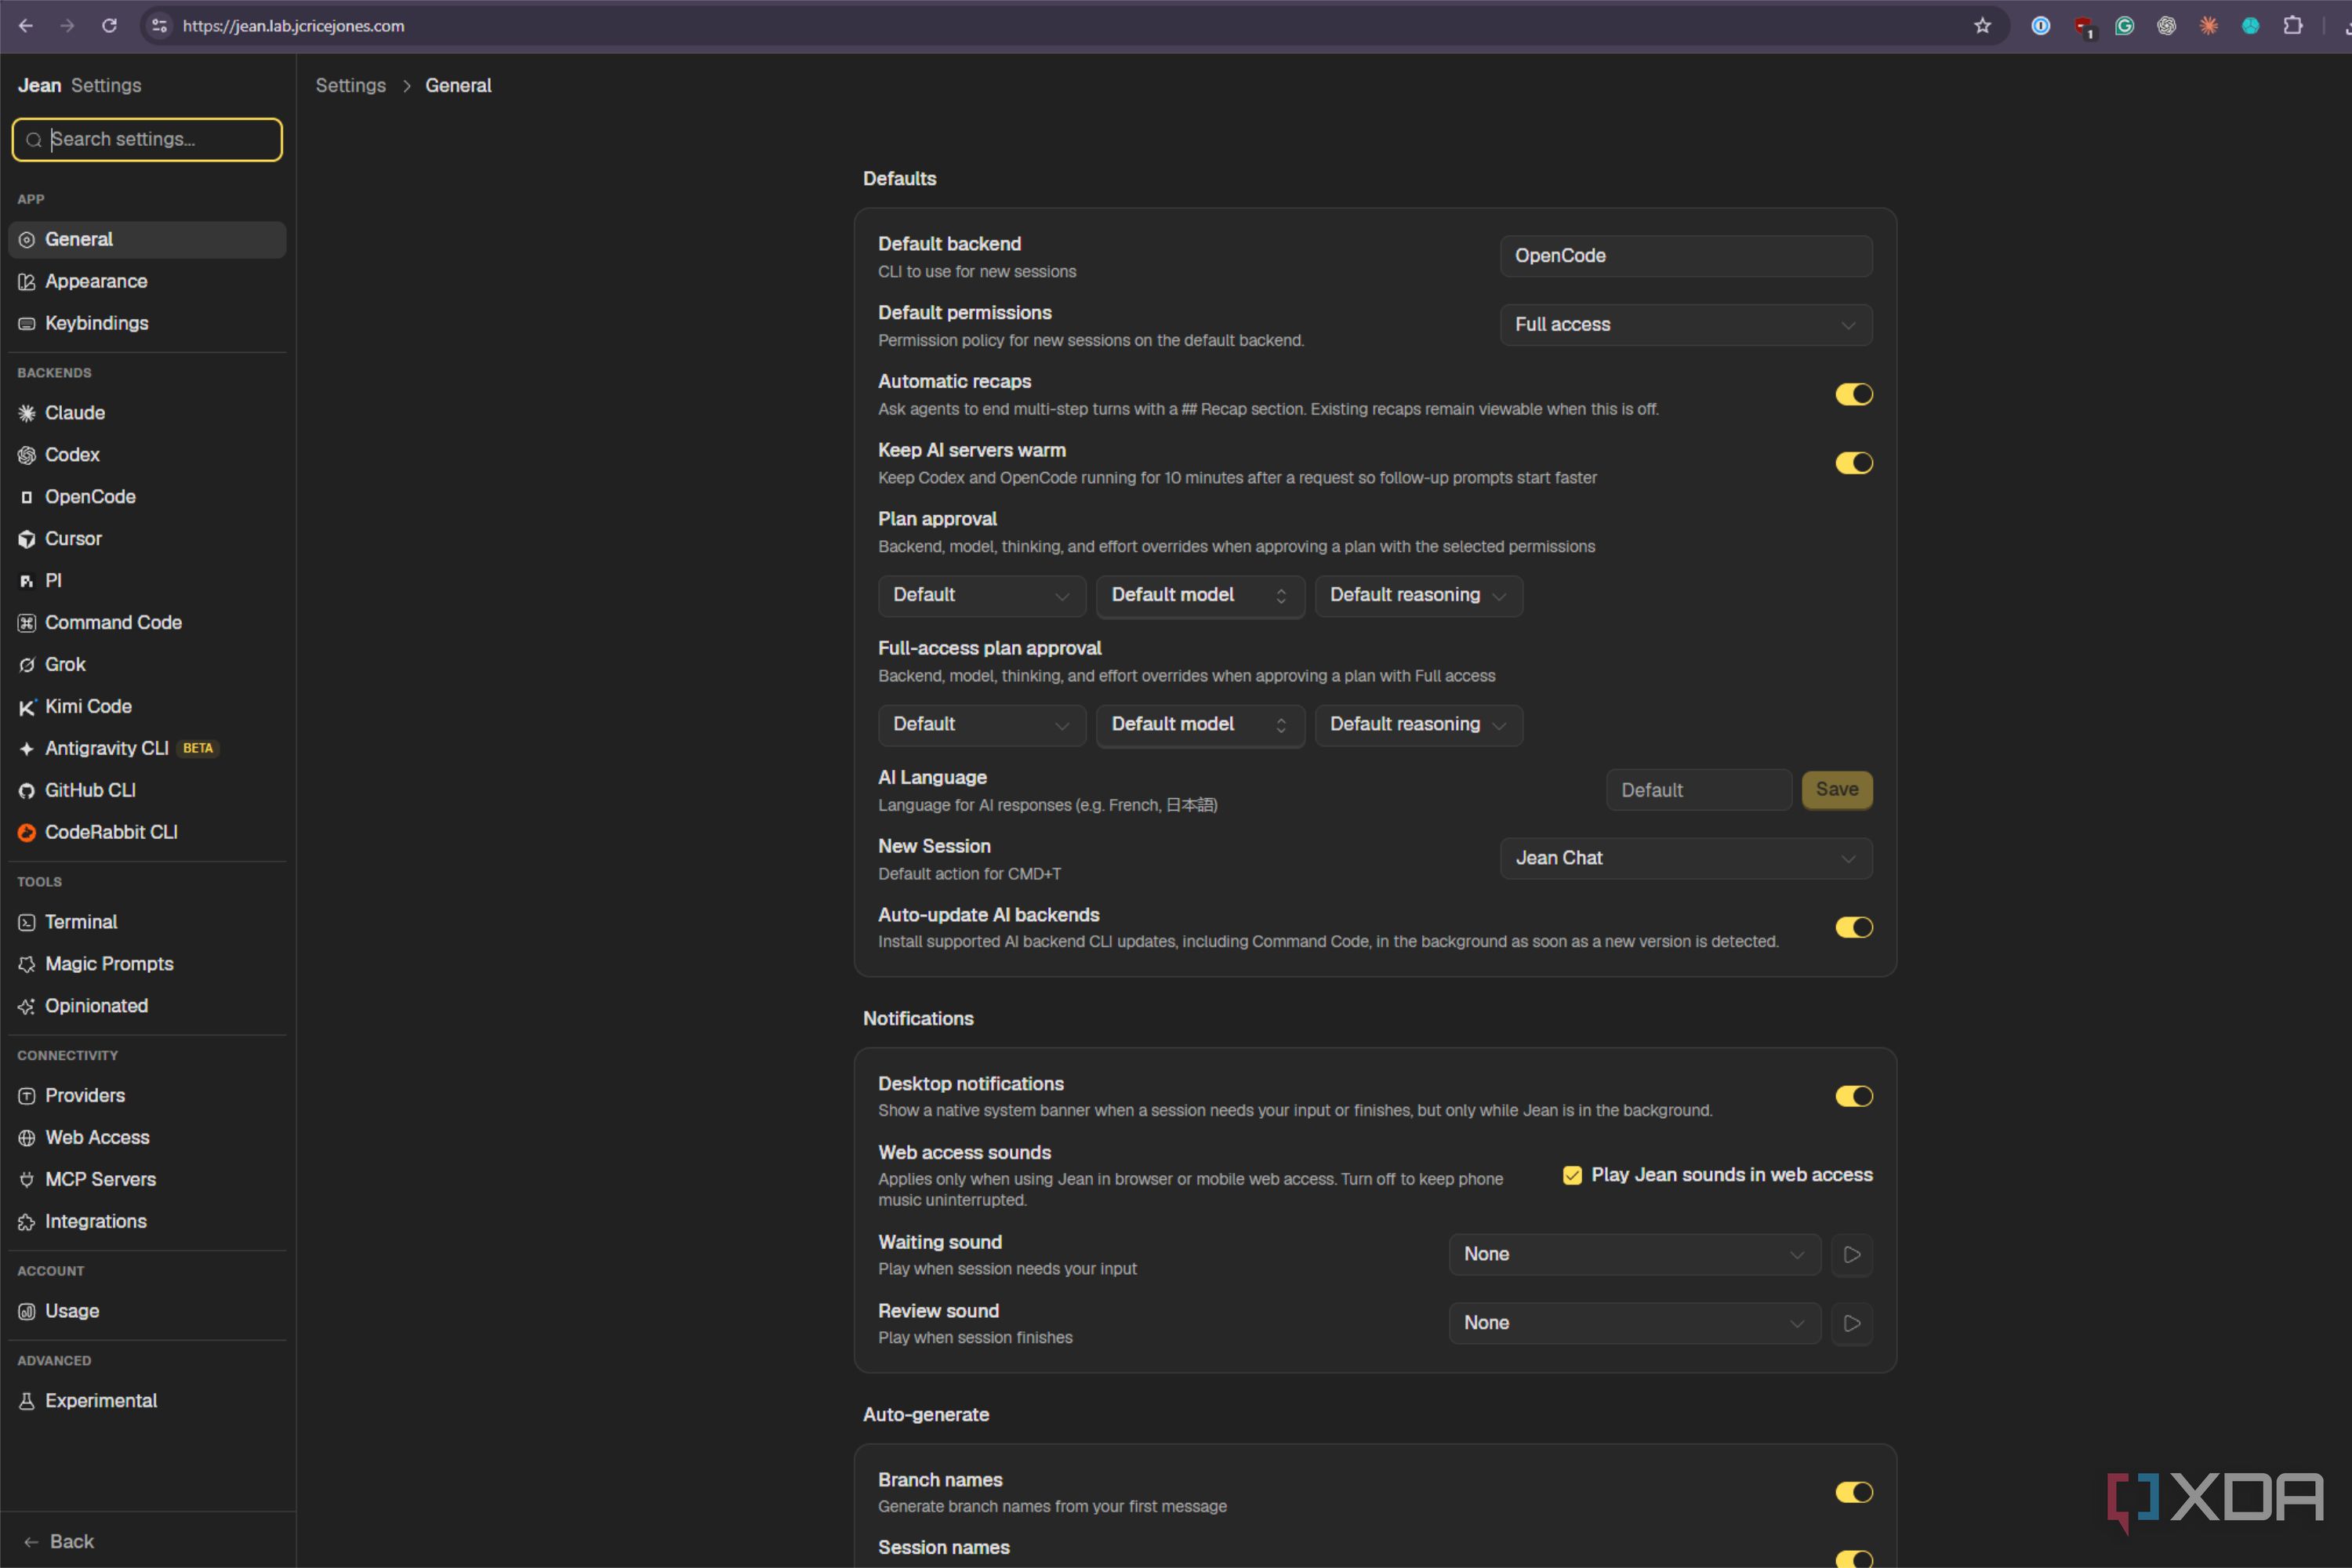Save the AI Language setting

pos(1837,790)
